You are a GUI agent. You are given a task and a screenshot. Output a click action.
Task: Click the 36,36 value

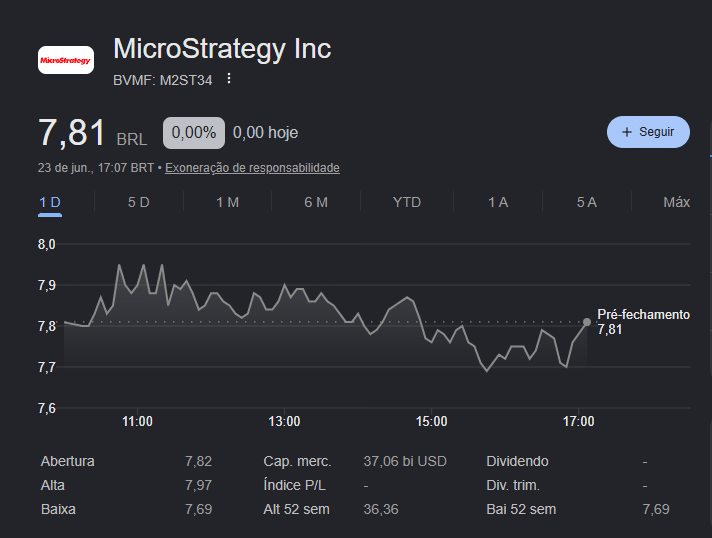click(x=381, y=509)
